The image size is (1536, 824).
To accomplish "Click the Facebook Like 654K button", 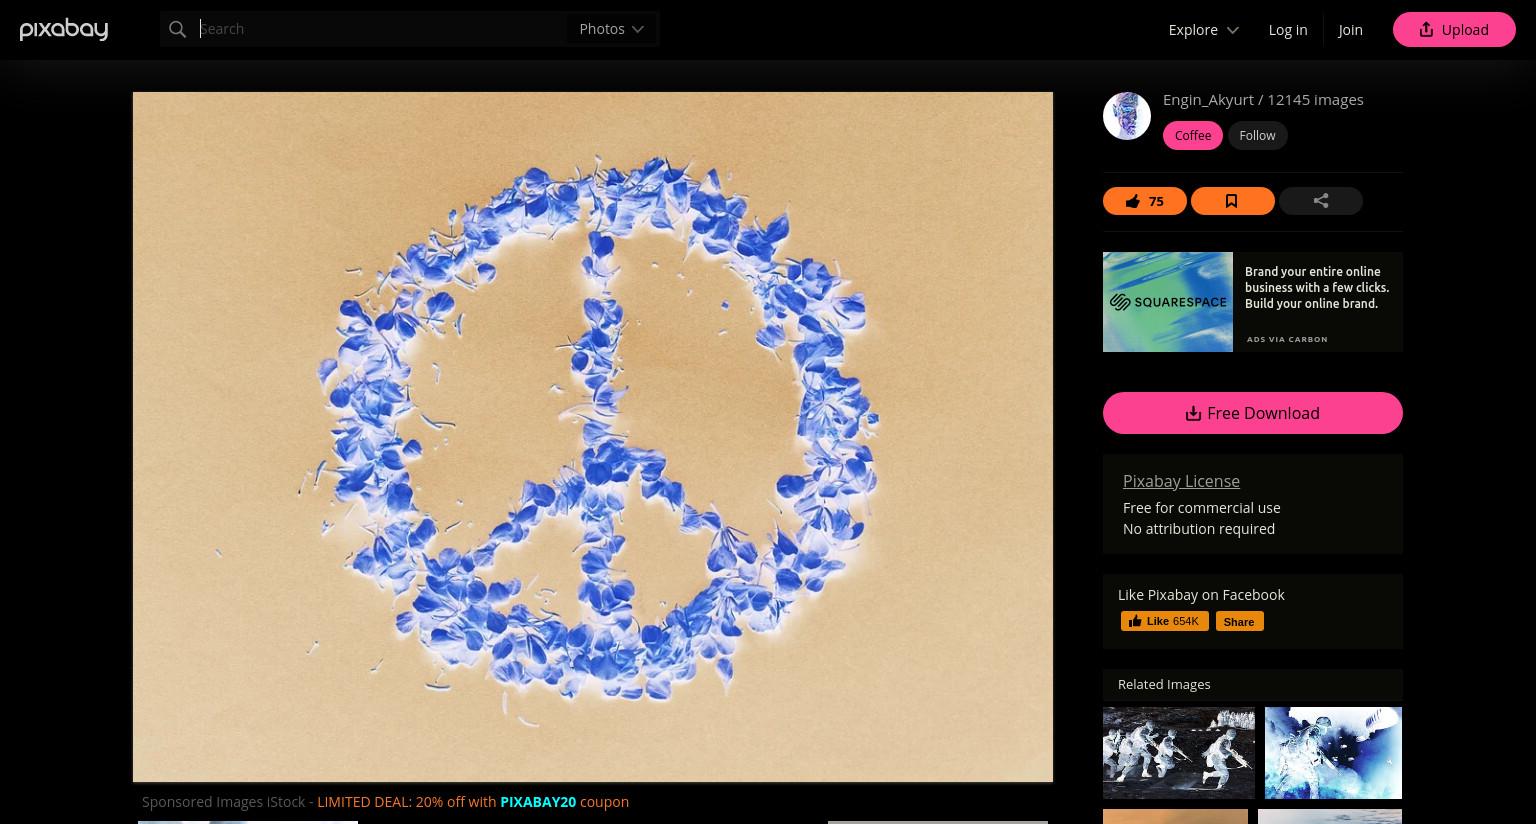I will [x=1165, y=621].
